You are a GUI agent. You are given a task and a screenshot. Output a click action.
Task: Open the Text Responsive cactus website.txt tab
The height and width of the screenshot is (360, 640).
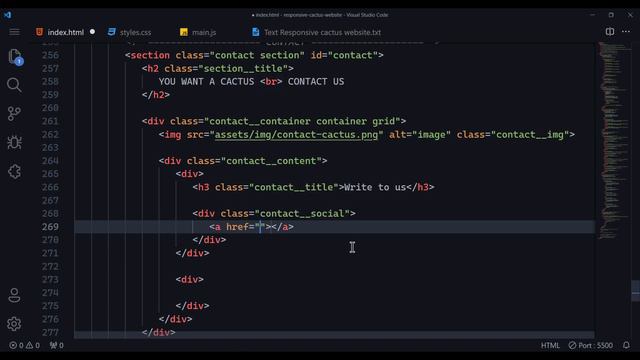coord(322,32)
